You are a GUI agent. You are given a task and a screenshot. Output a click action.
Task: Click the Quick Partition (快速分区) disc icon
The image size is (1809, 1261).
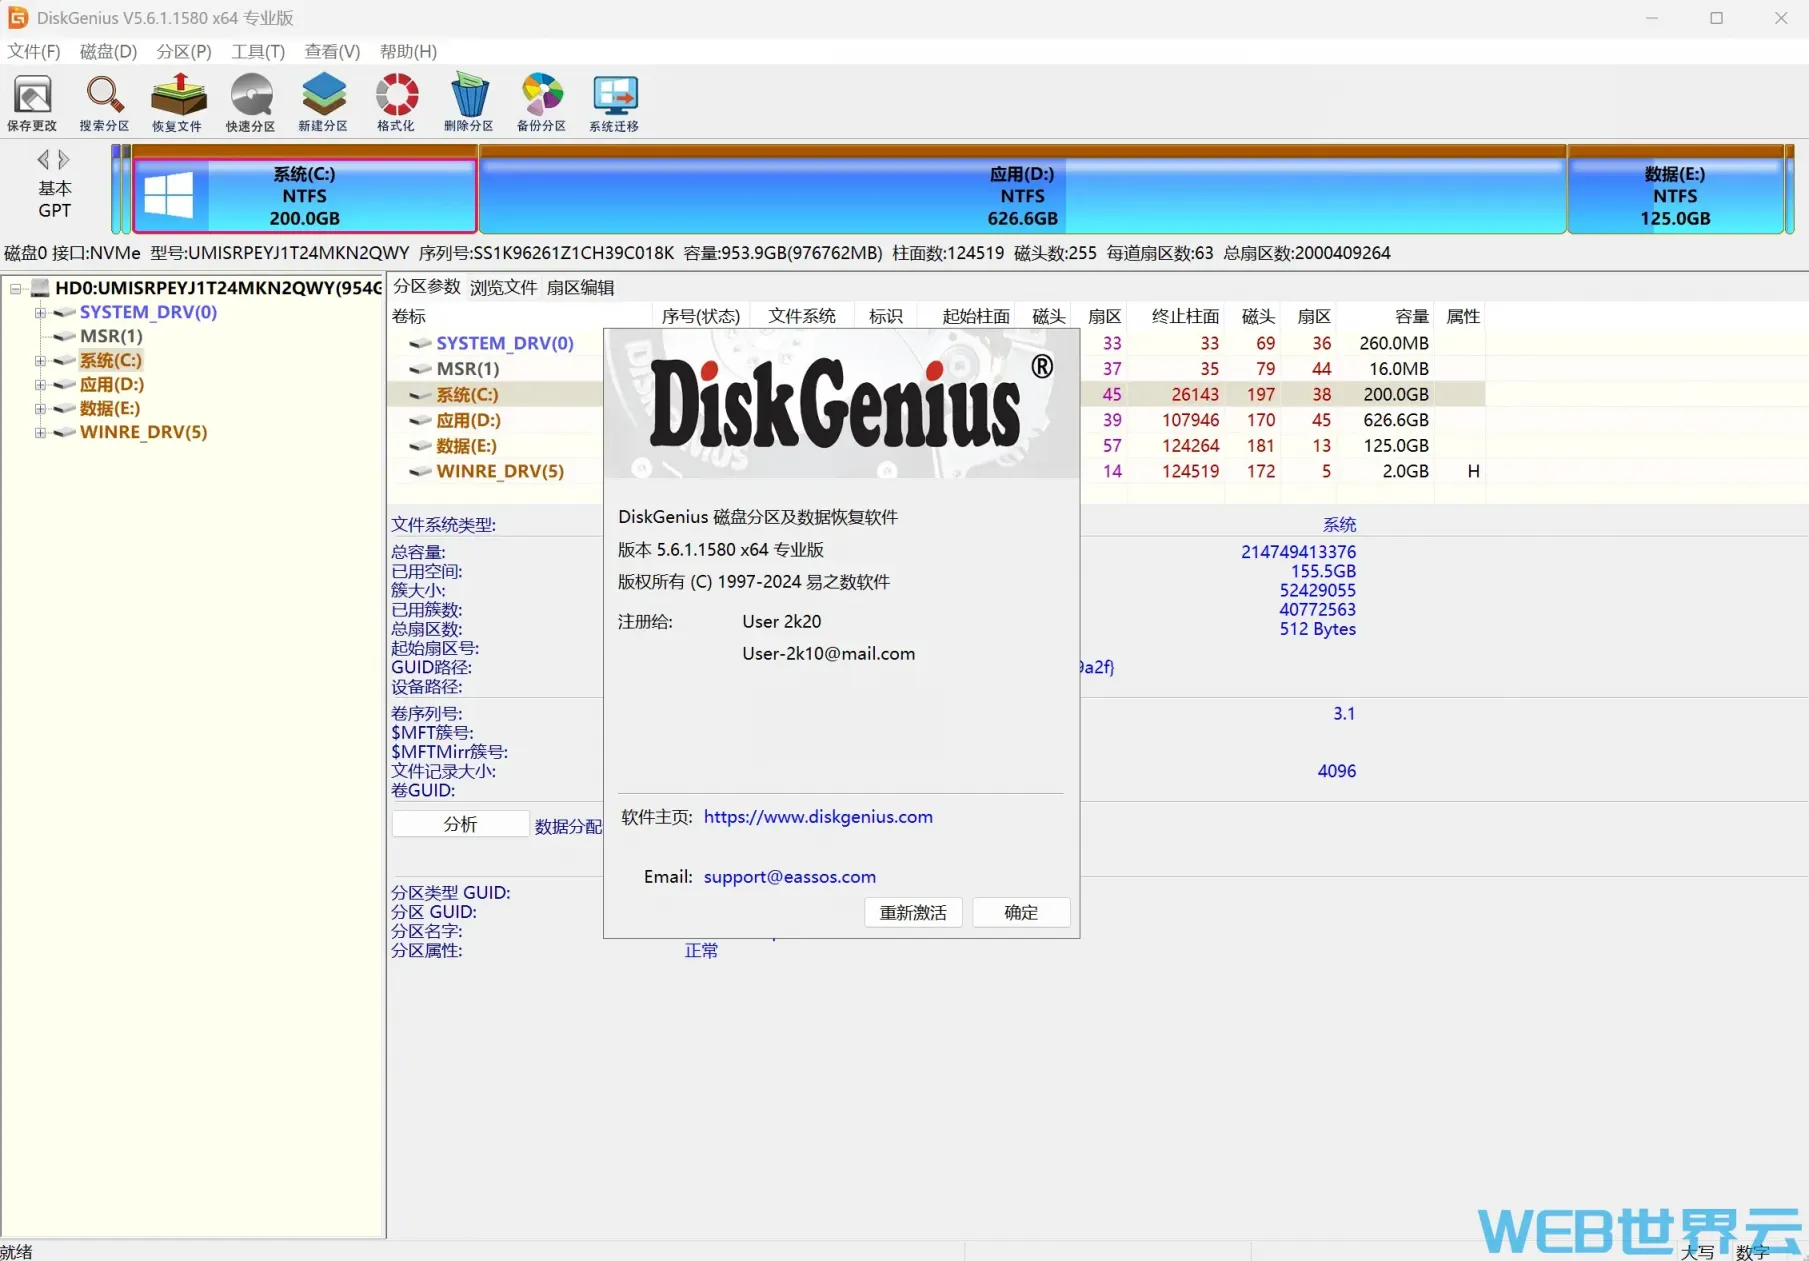tap(250, 102)
